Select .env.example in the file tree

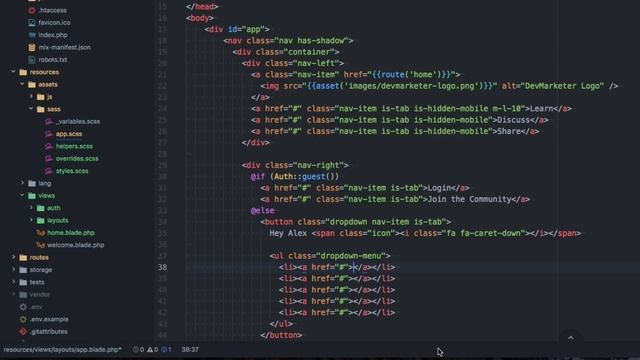click(x=49, y=319)
